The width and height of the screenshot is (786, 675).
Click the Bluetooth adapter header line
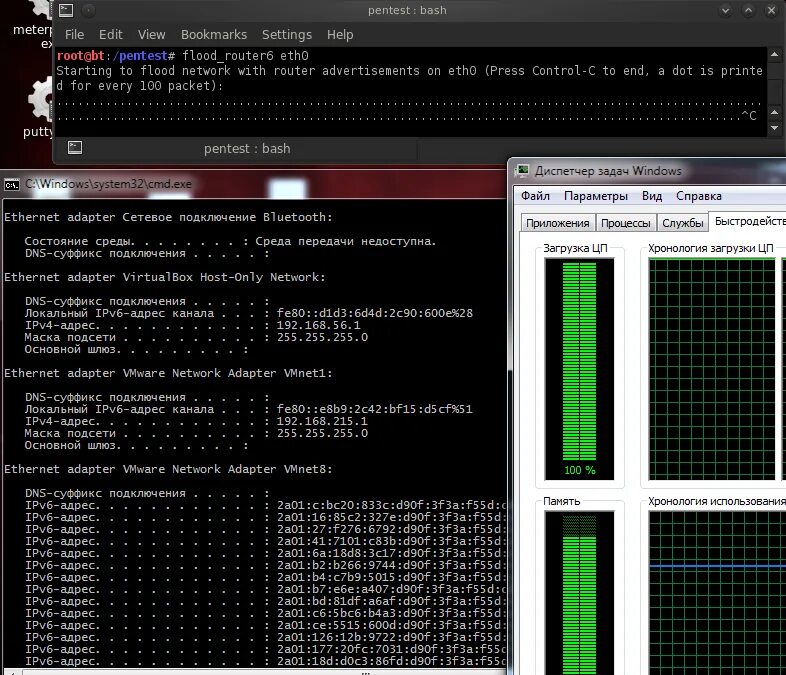pyautogui.click(x=168, y=217)
